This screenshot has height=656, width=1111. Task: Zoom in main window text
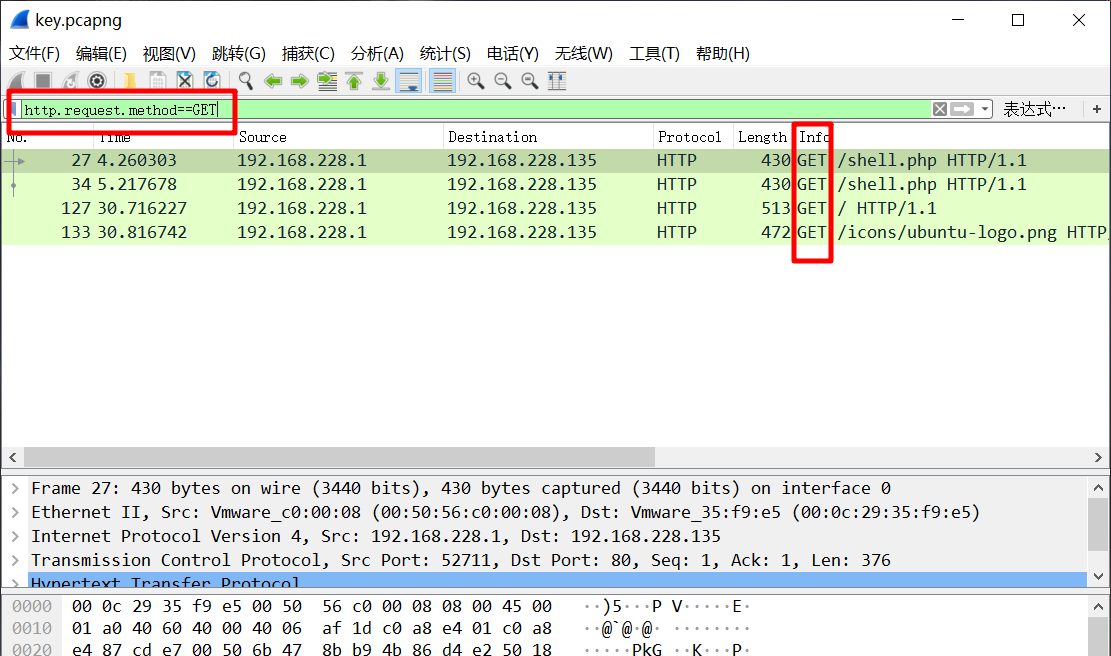(475, 81)
